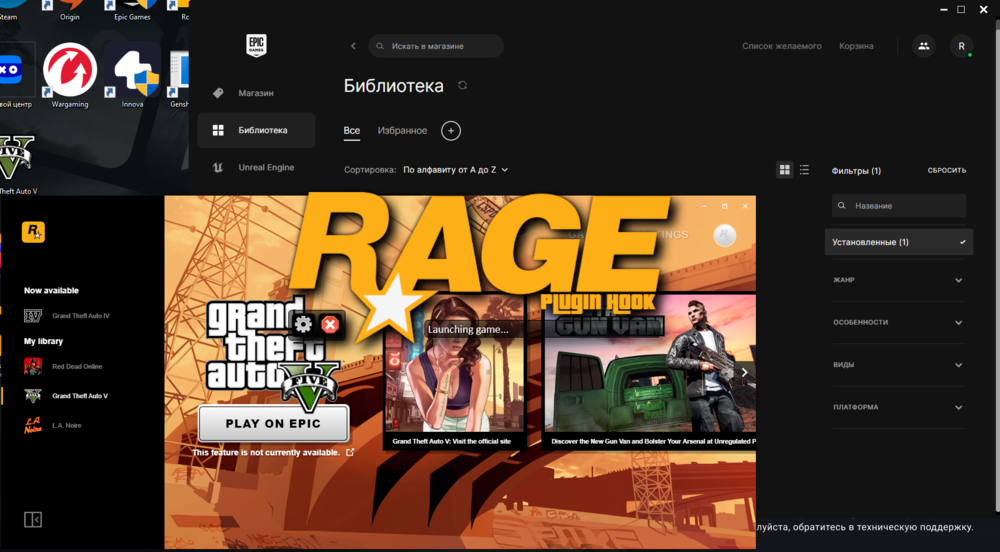
Task: Open the Epic Games desktop shortcut
Action: point(132,11)
